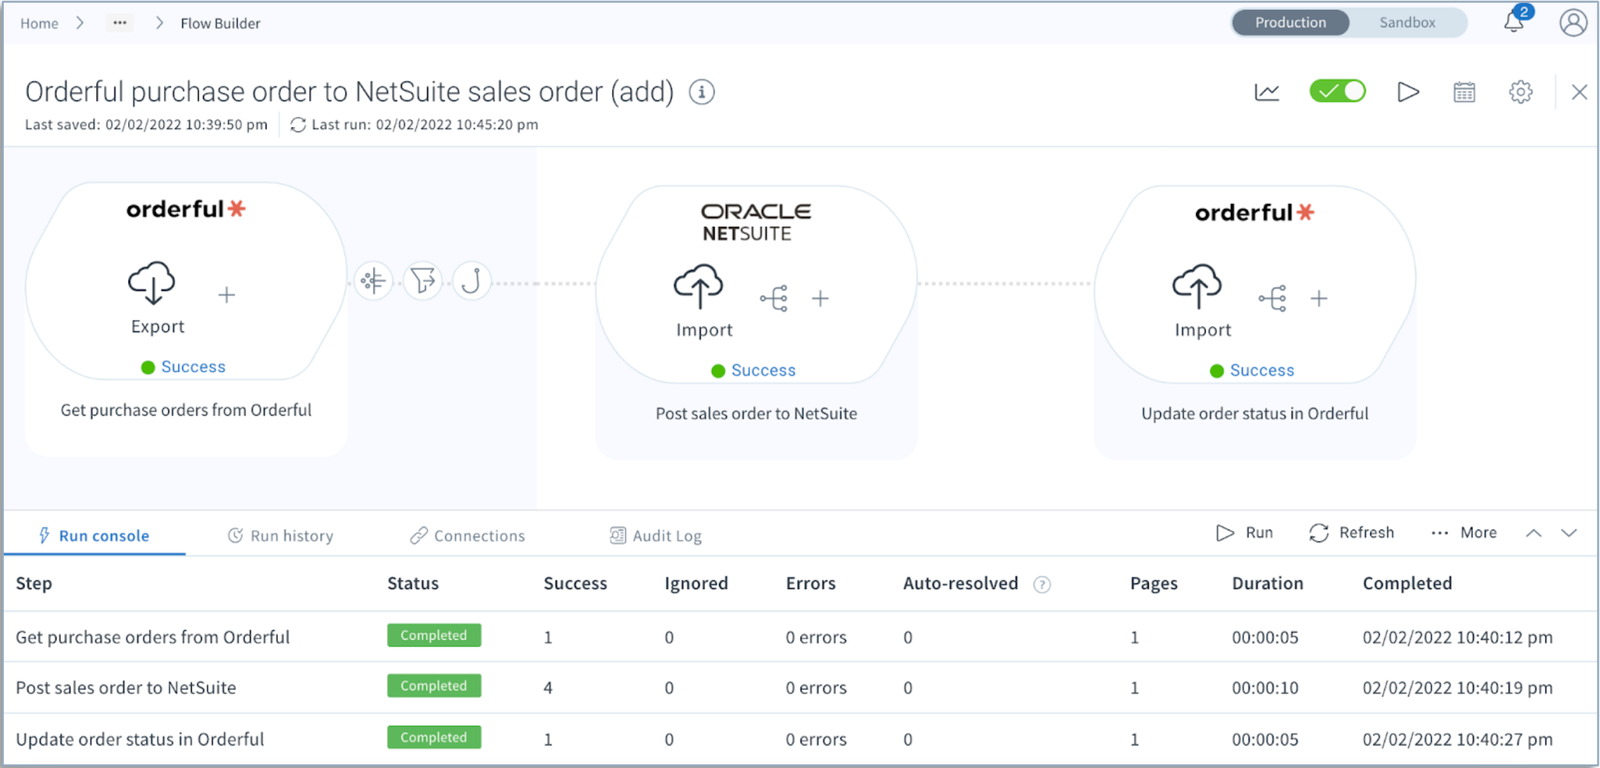
Task: Add a processor to NetSuite import
Action: [820, 298]
